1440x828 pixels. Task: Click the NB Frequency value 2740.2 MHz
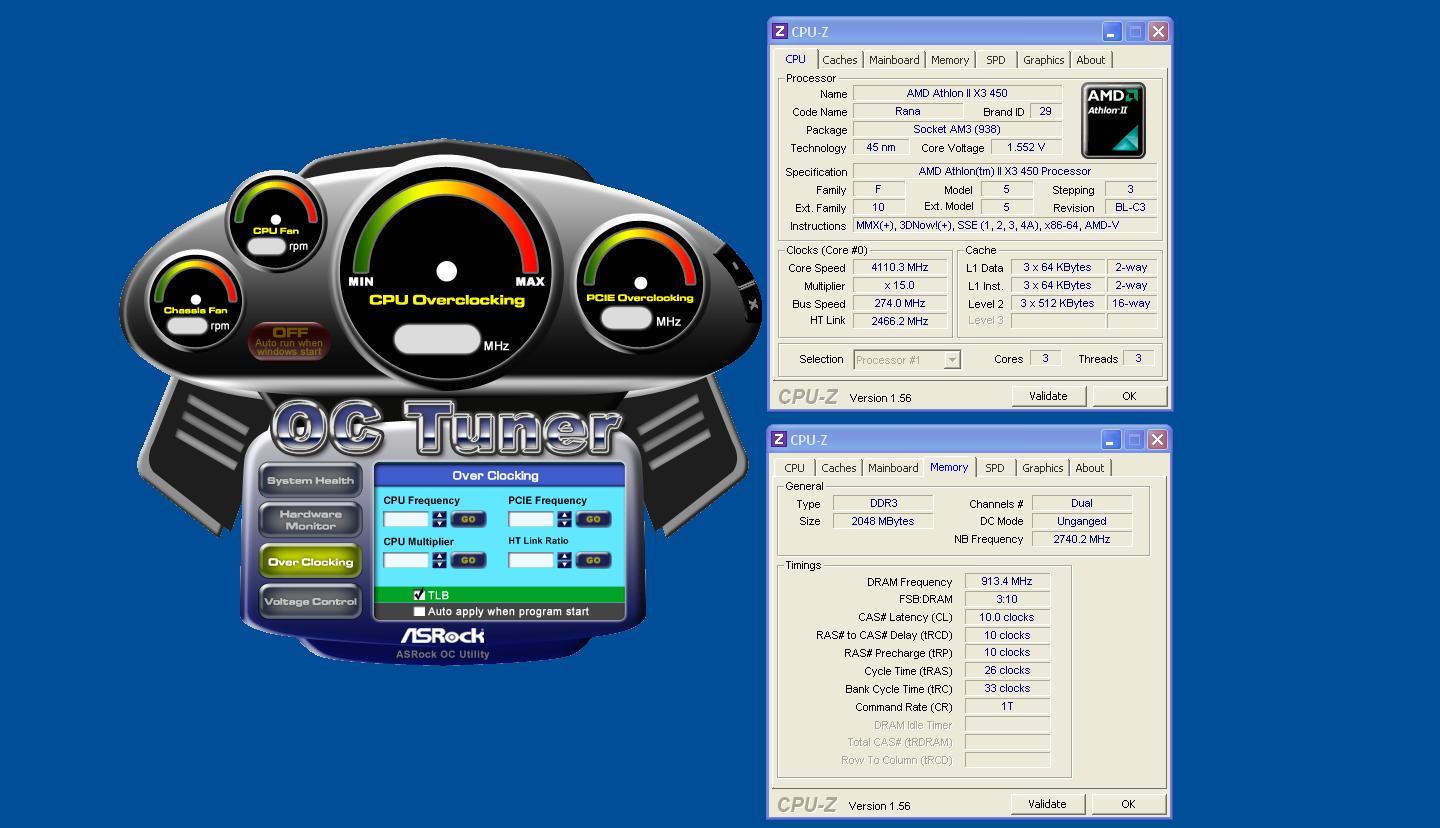click(x=1082, y=539)
